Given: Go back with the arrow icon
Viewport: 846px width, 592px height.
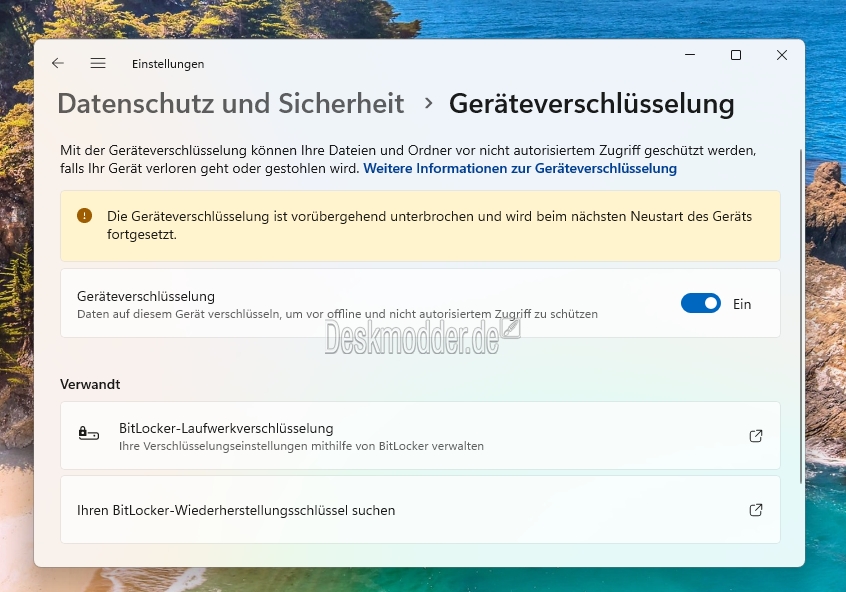Looking at the screenshot, I should (x=58, y=63).
